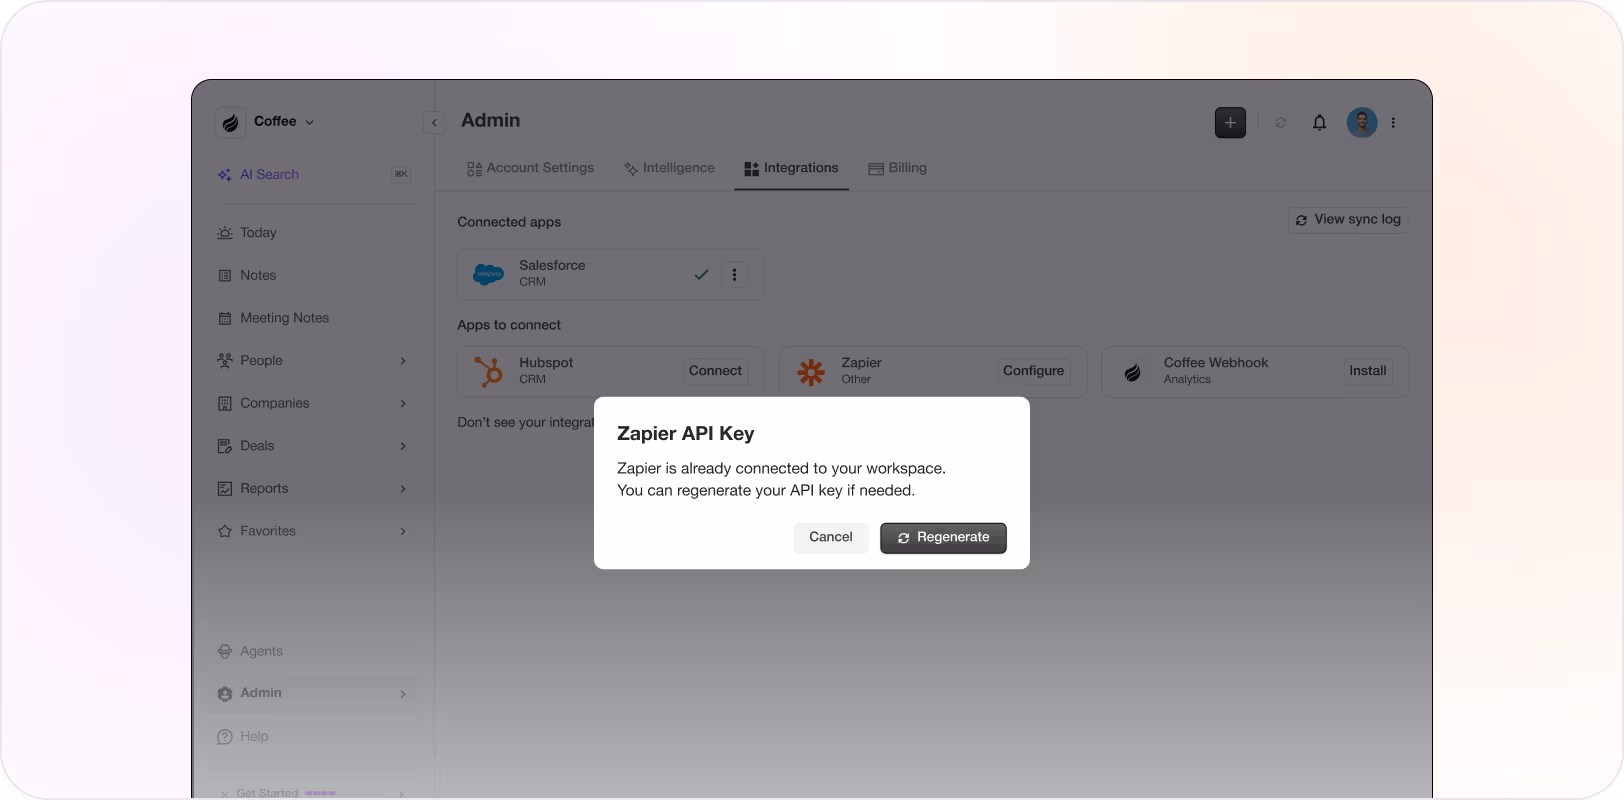Click the refresh sync icon in header

pyautogui.click(x=1281, y=123)
